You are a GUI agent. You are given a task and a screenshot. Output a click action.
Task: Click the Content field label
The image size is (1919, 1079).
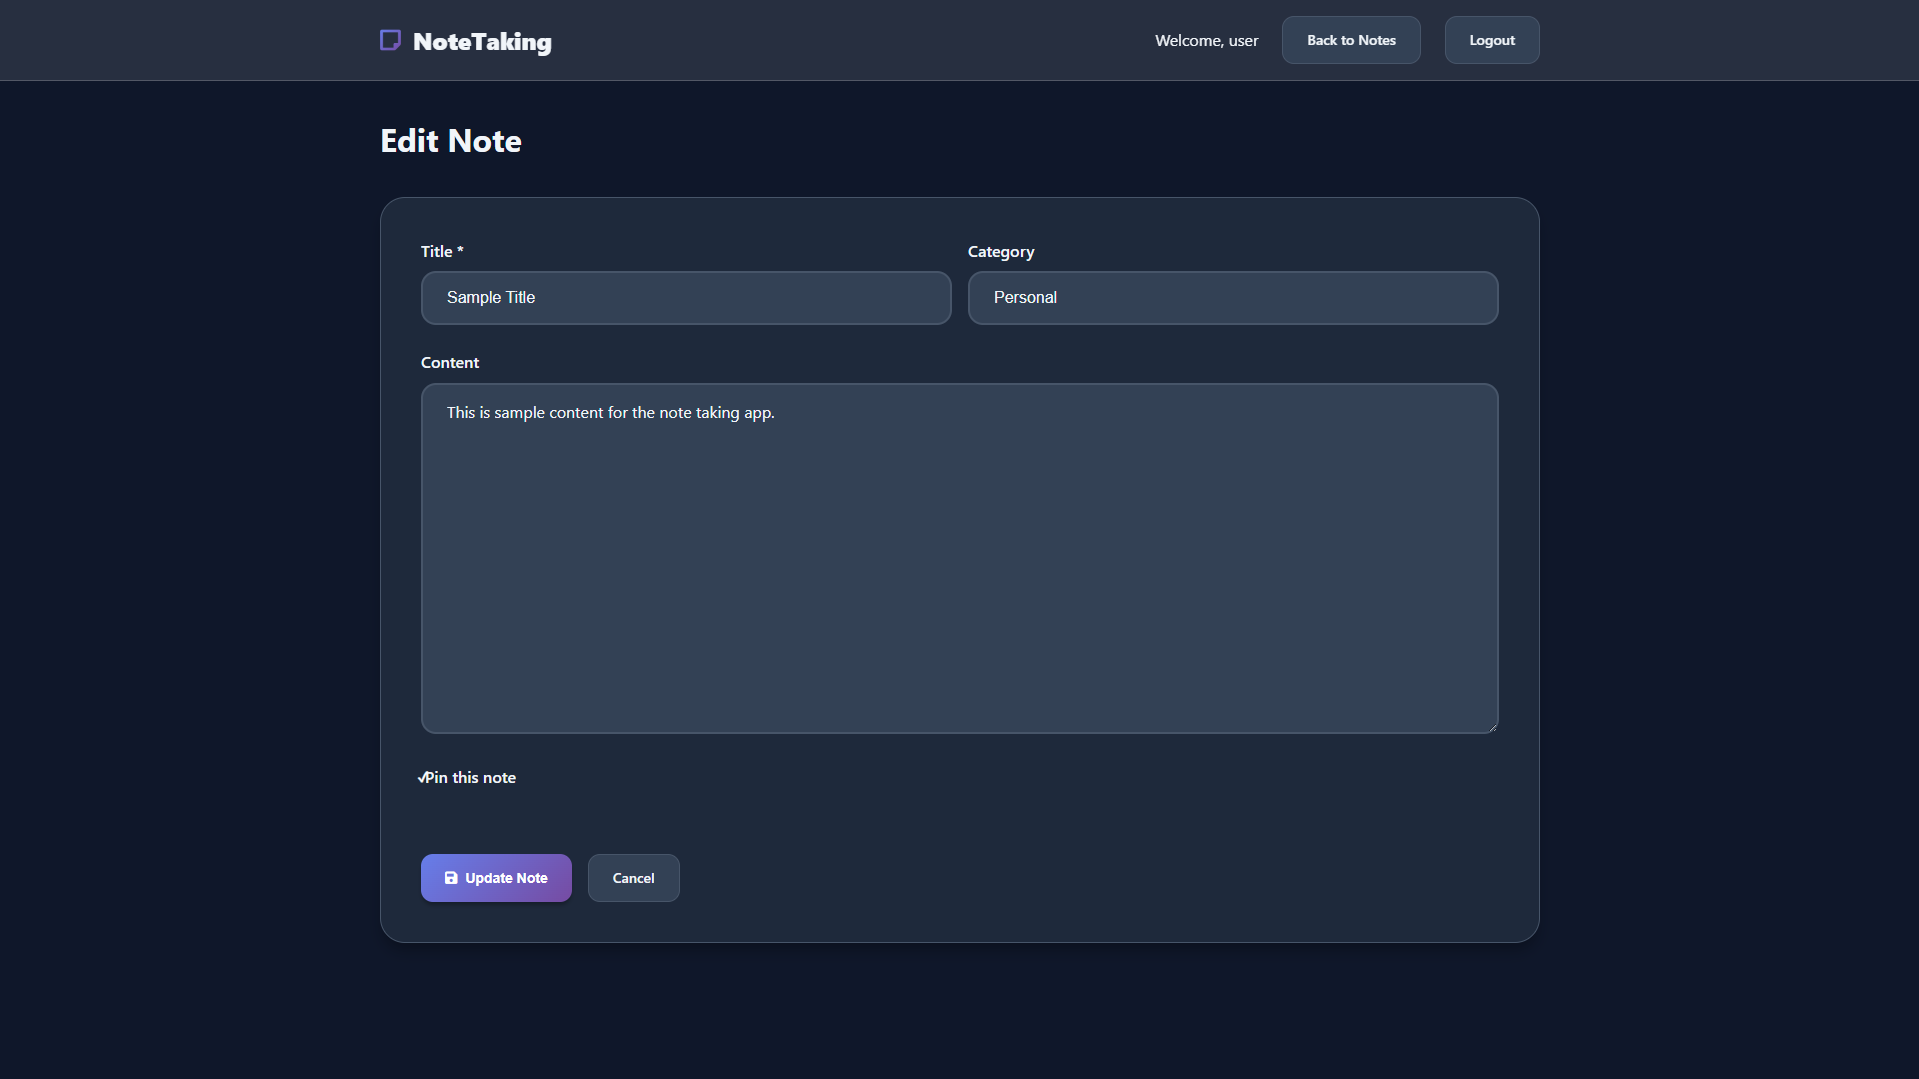point(449,363)
